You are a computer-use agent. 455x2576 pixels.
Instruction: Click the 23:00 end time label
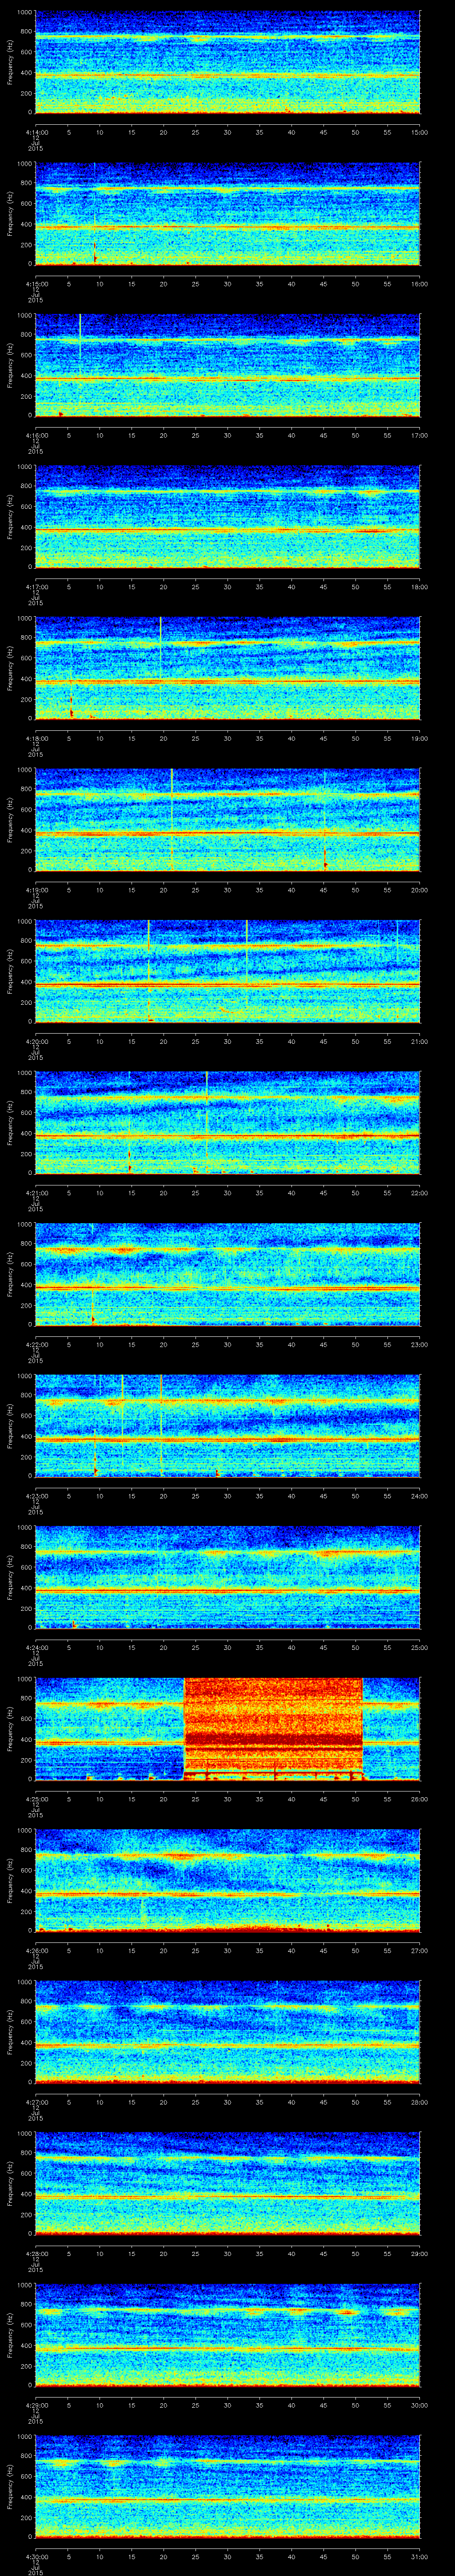click(419, 1344)
